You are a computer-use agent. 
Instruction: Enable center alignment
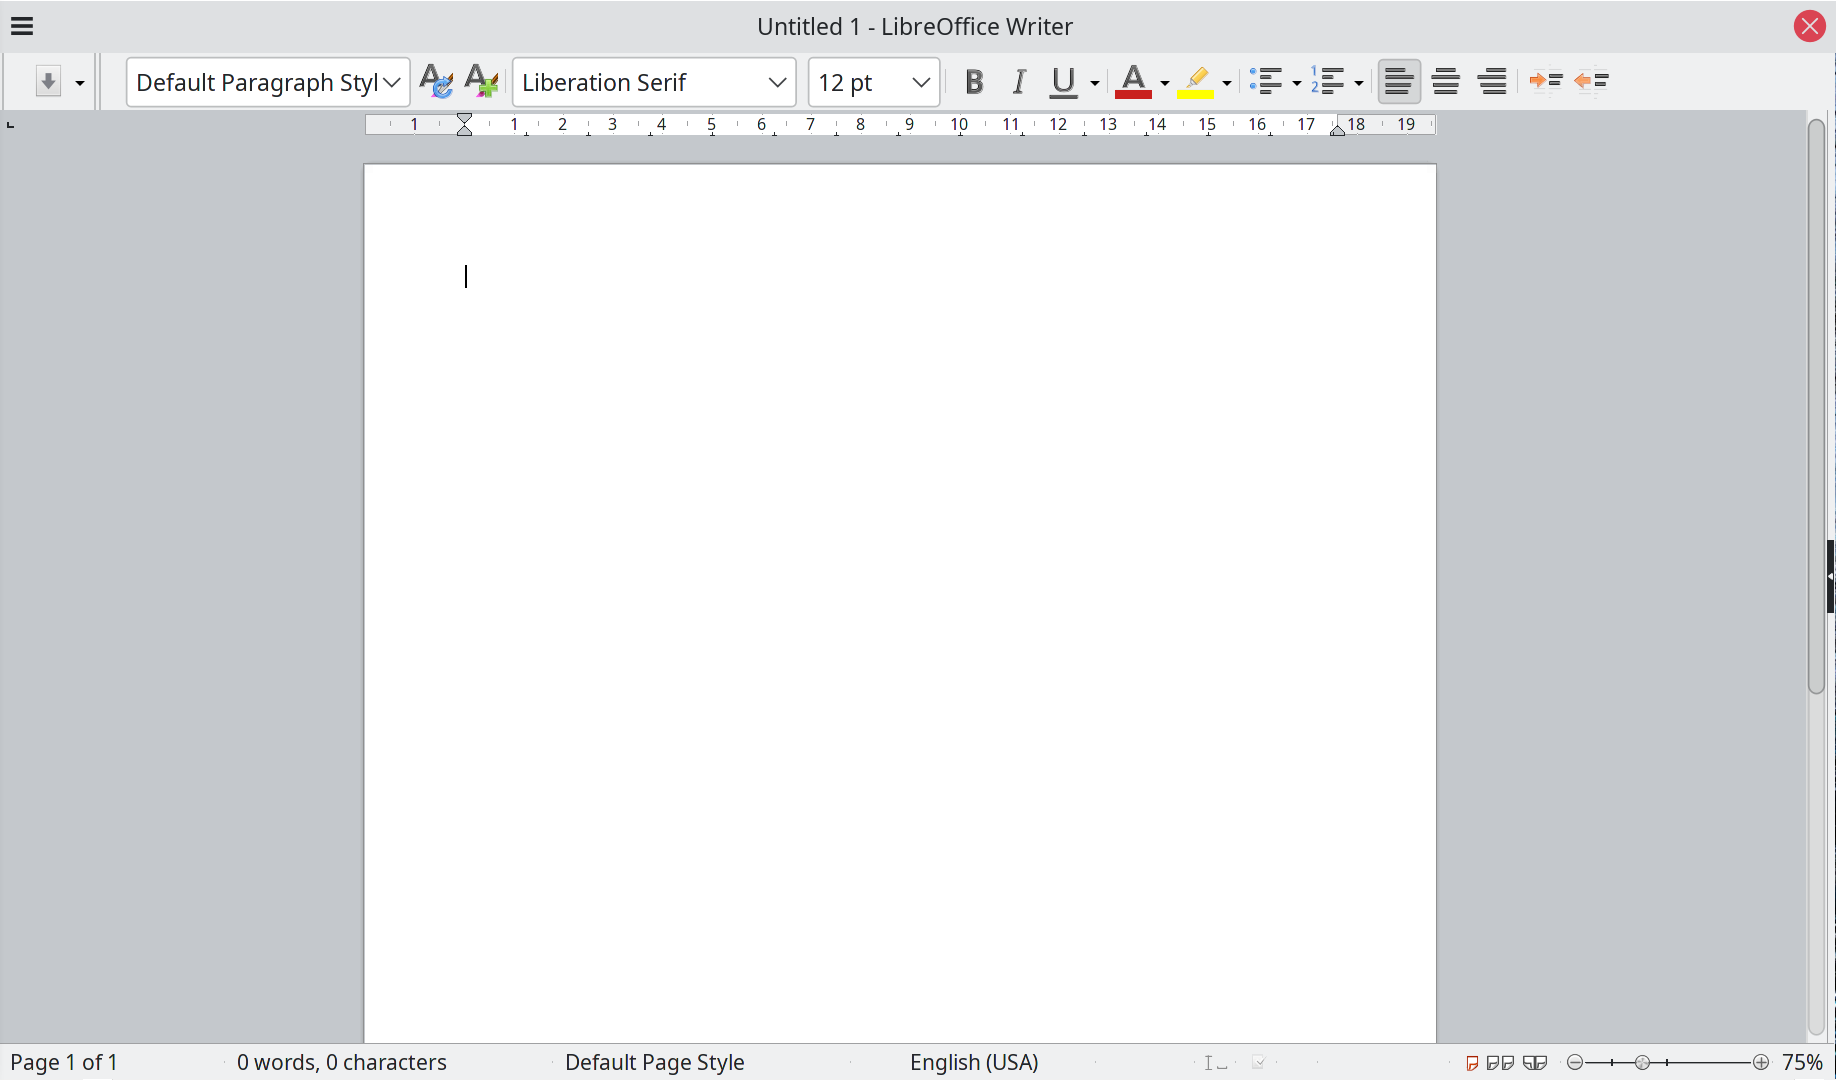click(x=1446, y=82)
